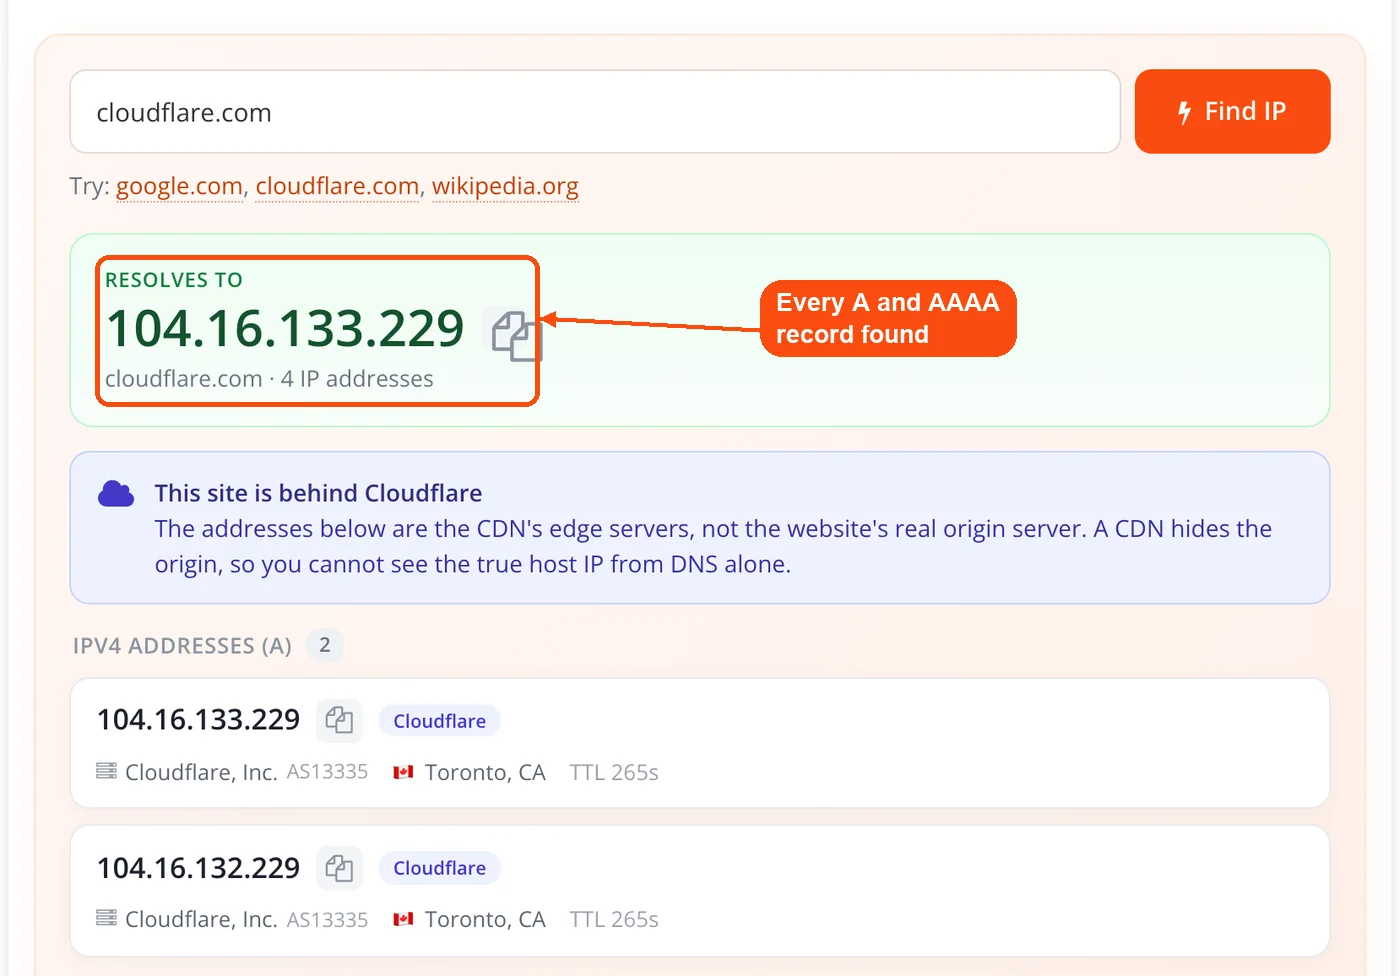Click the "IPV4 ADDRESSES (A)" heading
Image resolution: width=1400 pixels, height=976 pixels.
point(182,646)
